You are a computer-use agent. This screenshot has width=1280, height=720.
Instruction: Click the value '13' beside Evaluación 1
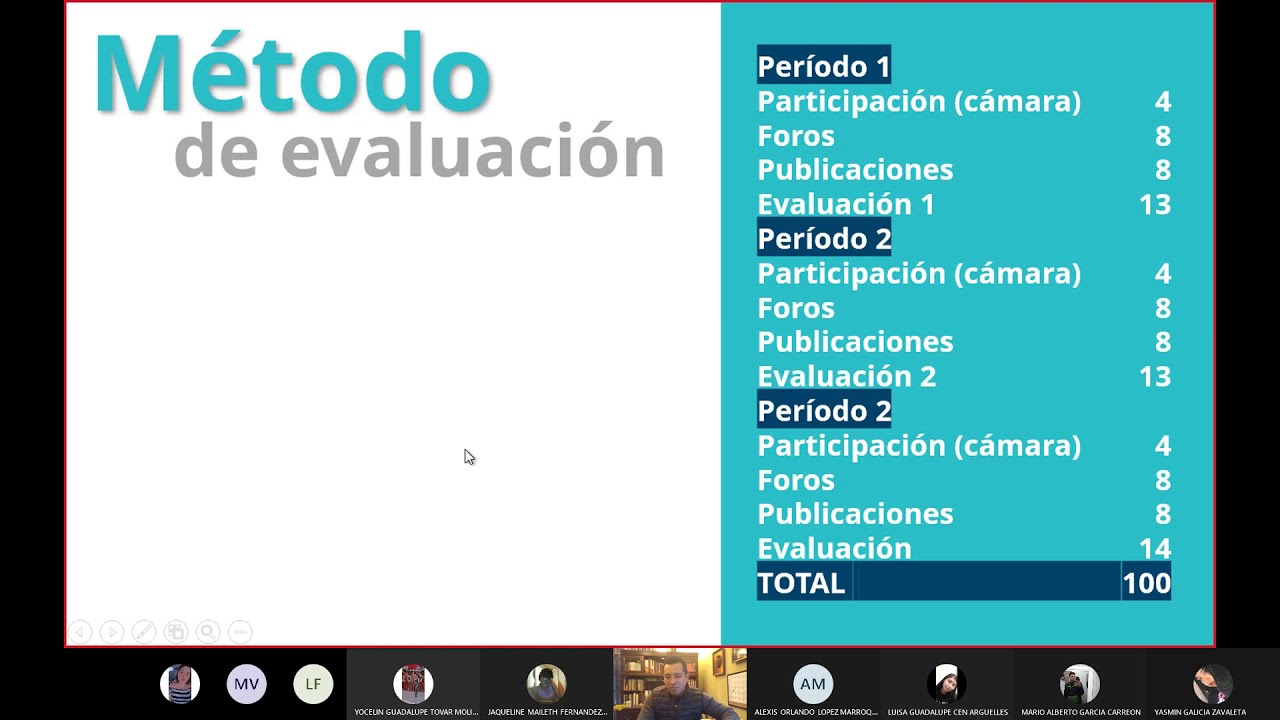tap(1155, 204)
